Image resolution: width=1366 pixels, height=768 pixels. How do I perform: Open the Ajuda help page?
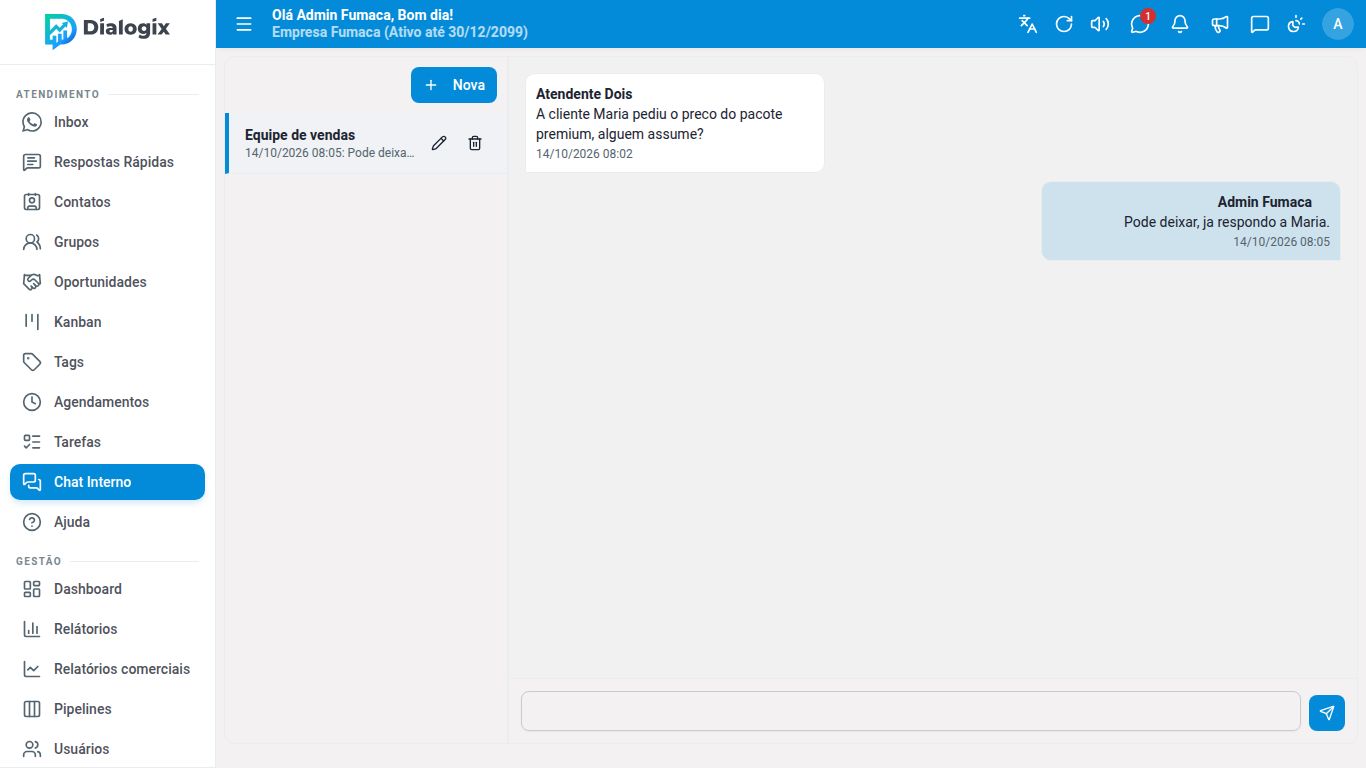pyautogui.click(x=107, y=522)
